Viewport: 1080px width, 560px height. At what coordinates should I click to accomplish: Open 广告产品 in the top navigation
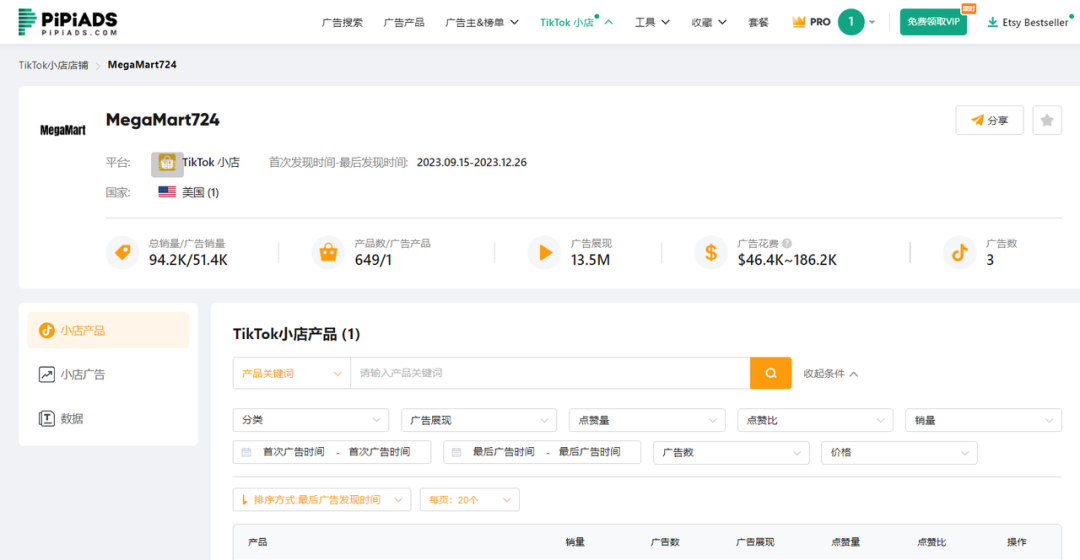click(404, 23)
